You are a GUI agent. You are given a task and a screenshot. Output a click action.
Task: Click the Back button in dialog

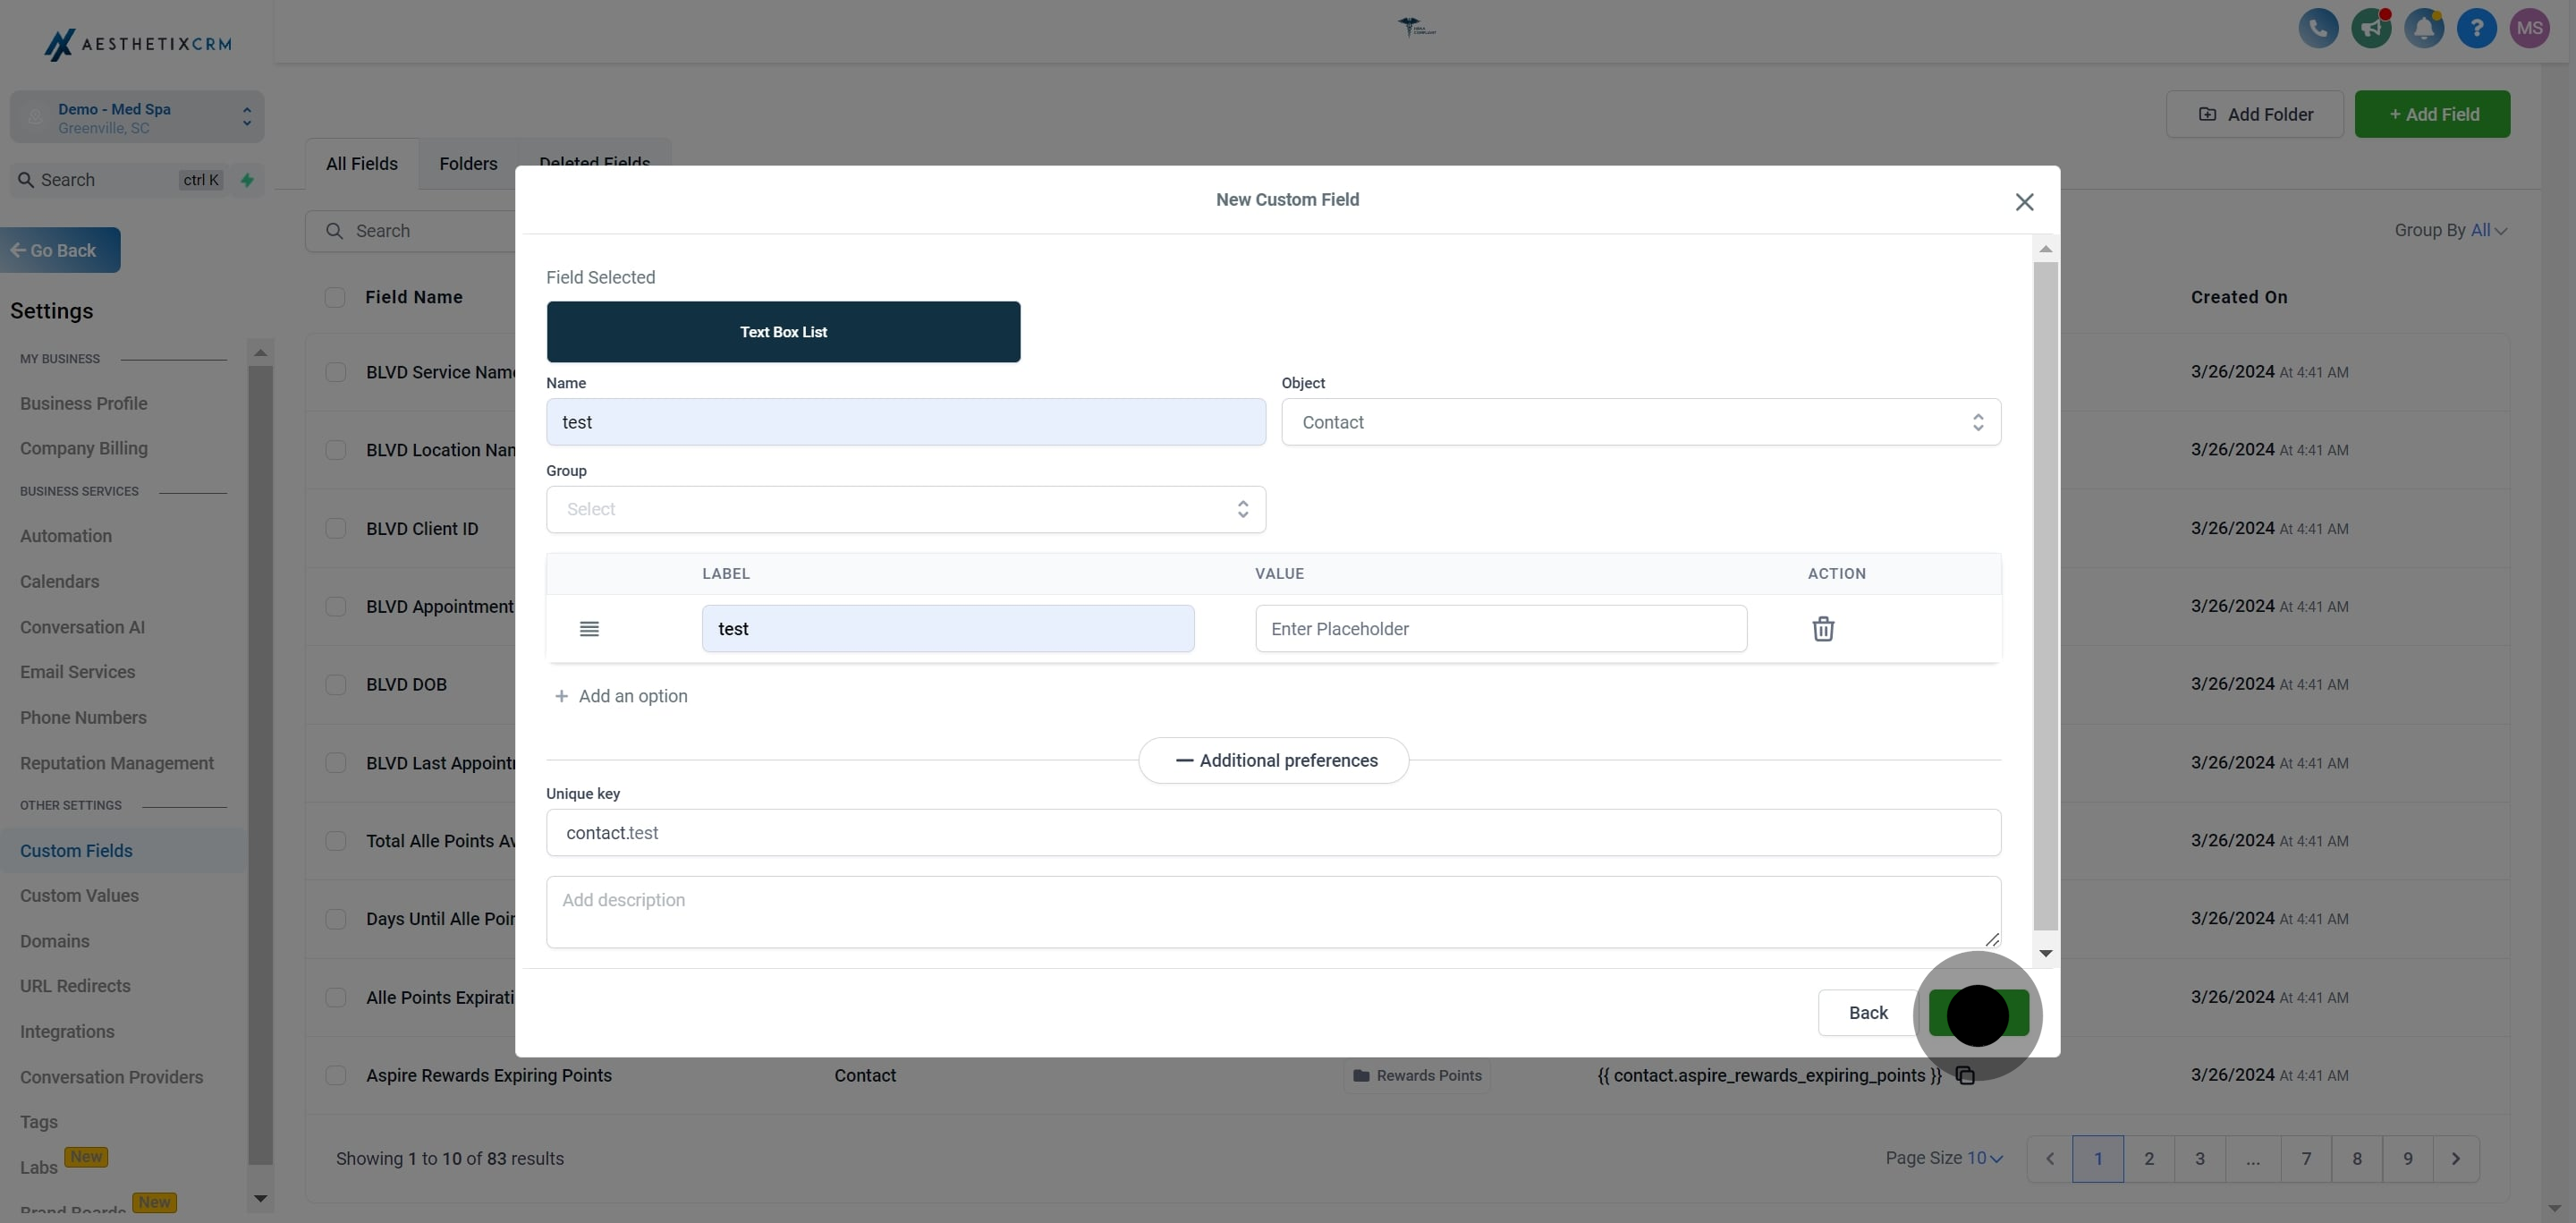[x=1867, y=1013]
